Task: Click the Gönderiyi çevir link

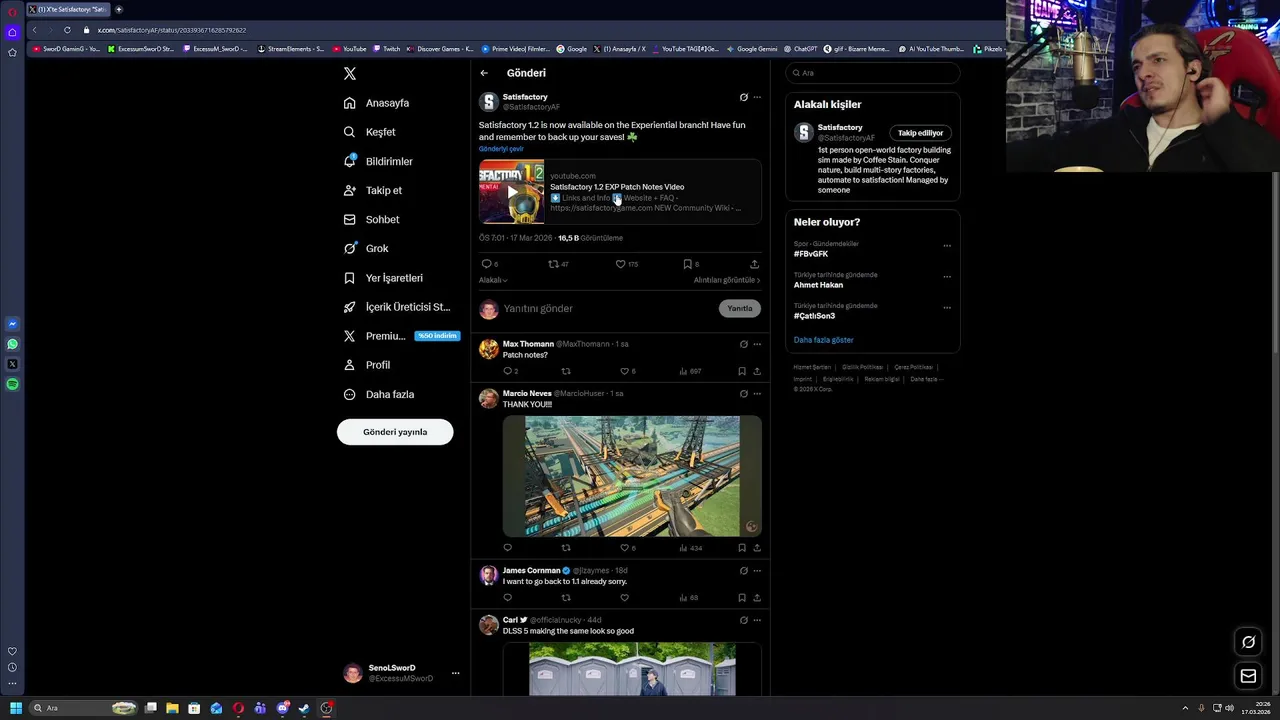Action: (501, 149)
